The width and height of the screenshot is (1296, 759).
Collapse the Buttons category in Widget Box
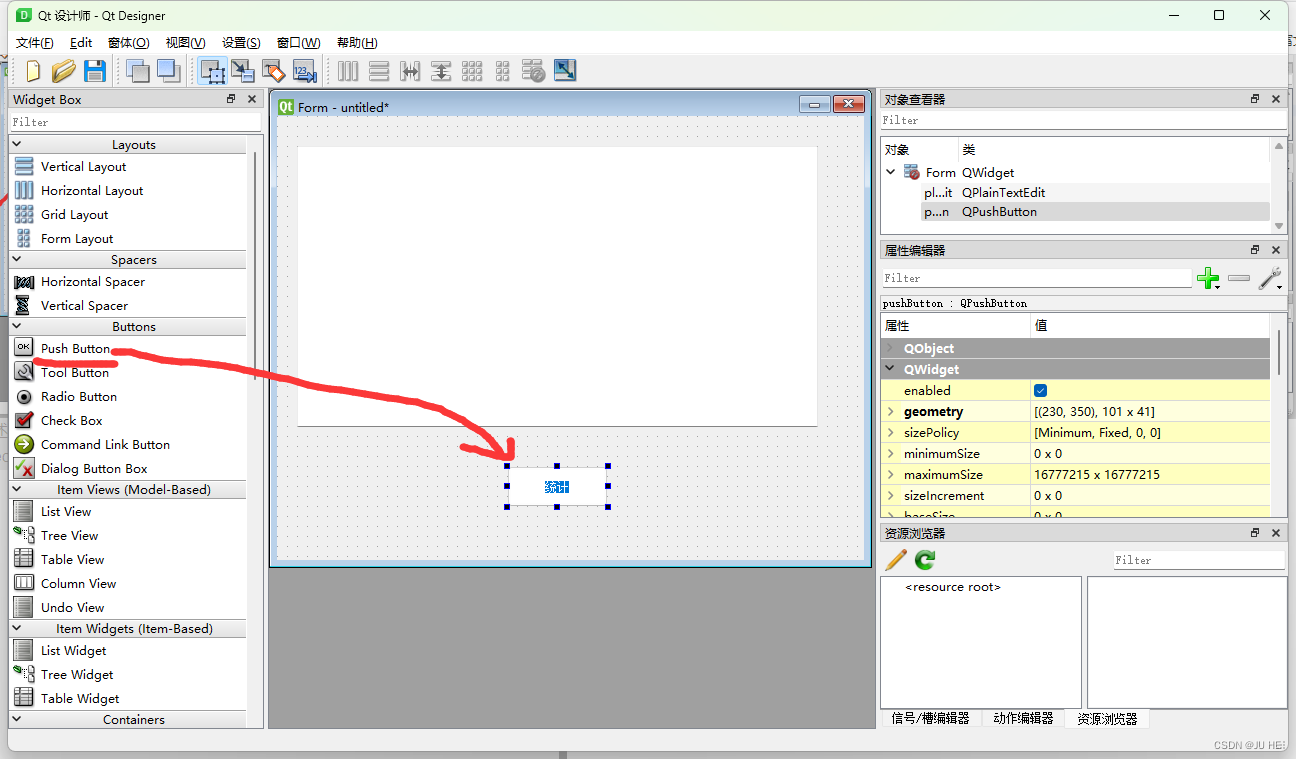point(17,327)
